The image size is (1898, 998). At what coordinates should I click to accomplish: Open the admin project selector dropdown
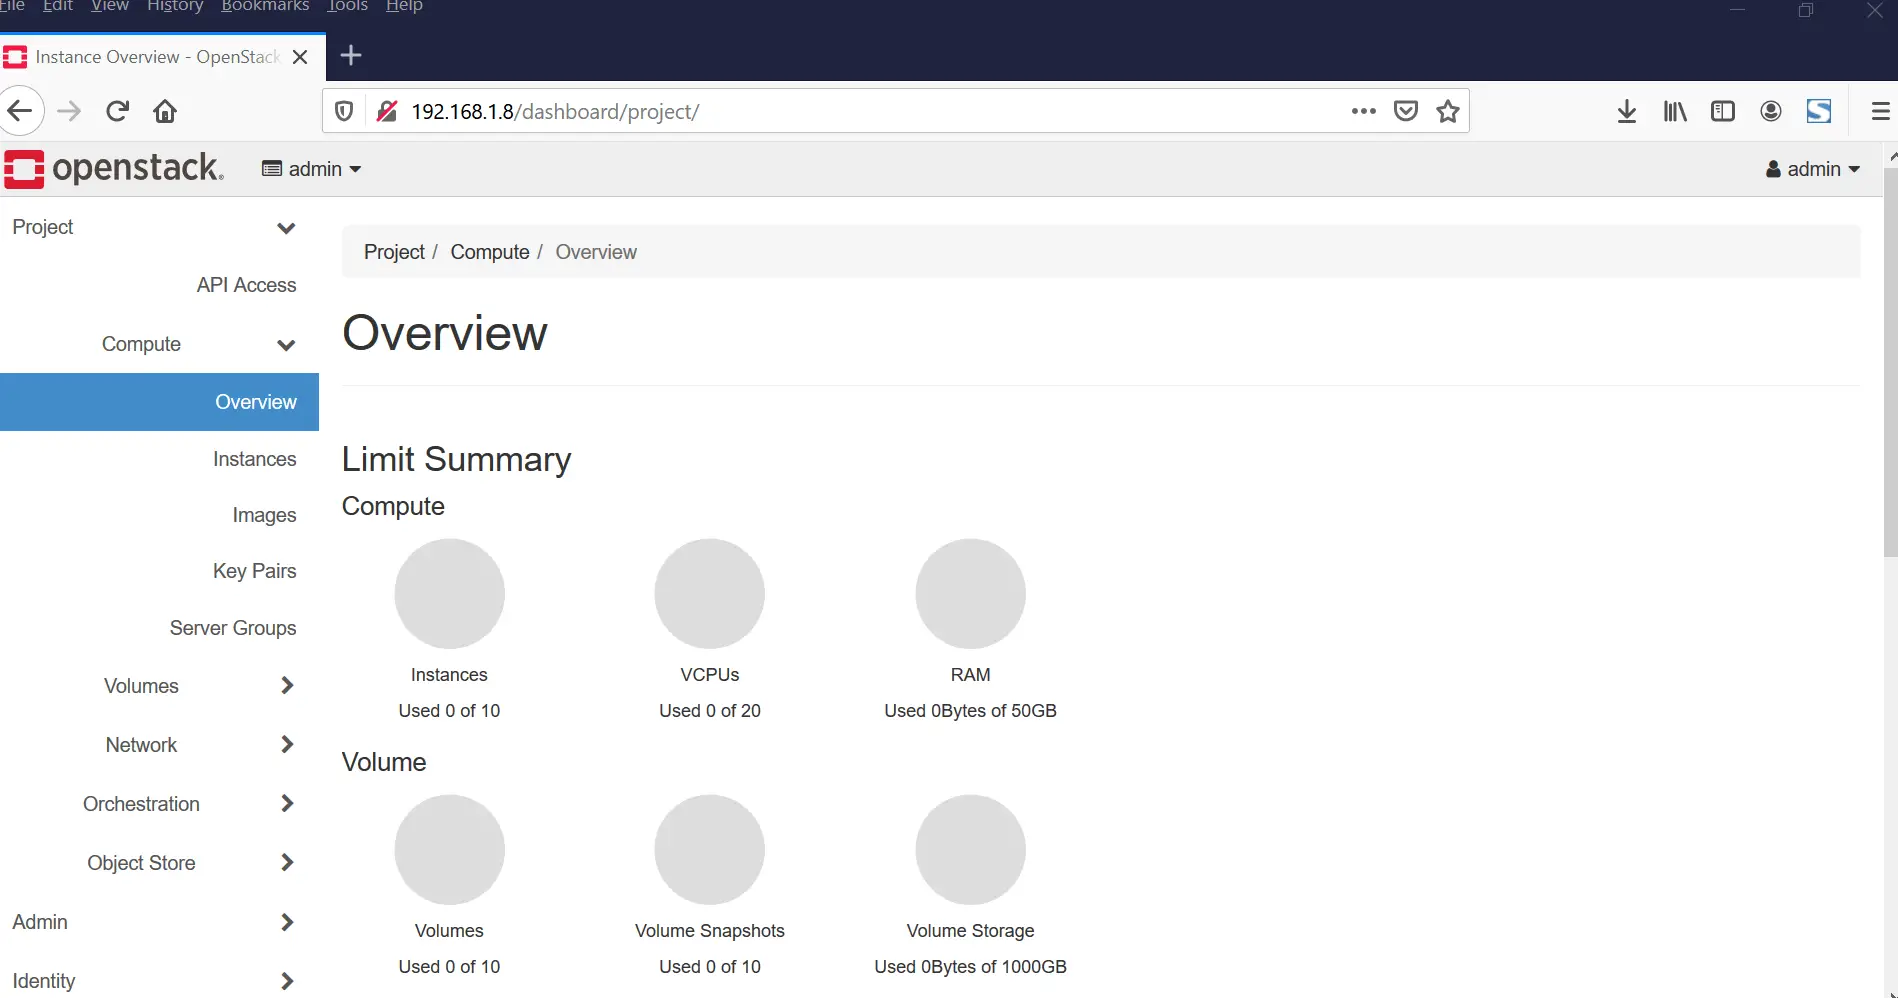point(311,169)
